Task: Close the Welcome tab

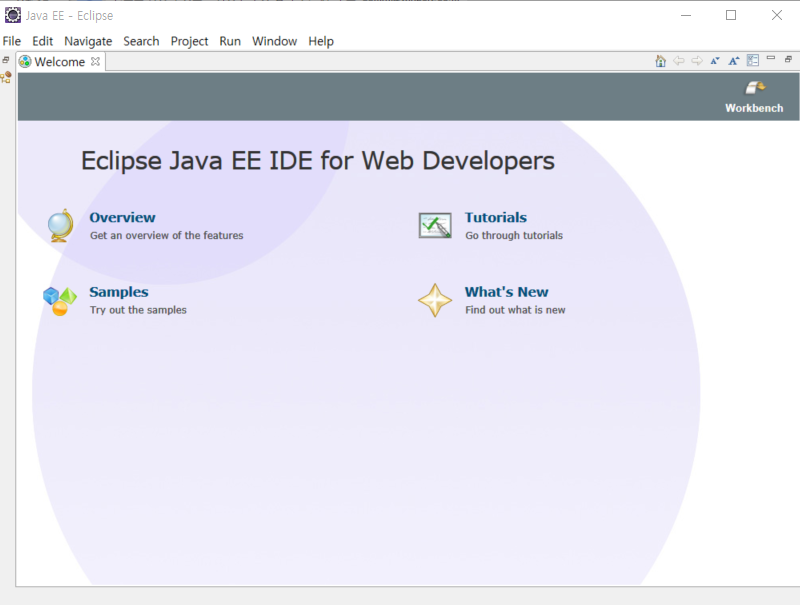Action: pyautogui.click(x=95, y=61)
